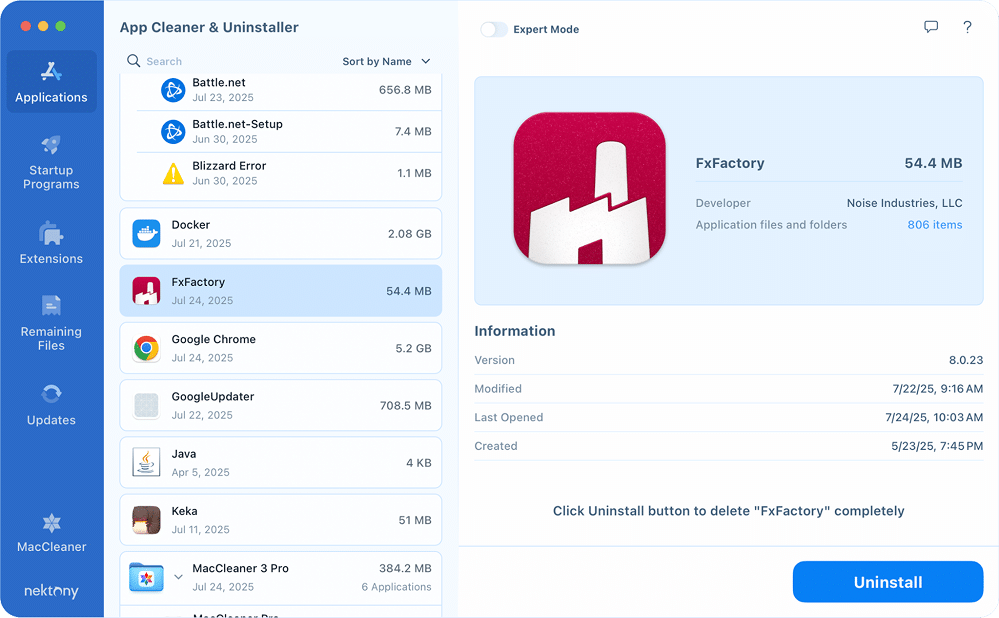Viewport: 999px width, 618px height.
Task: Click the Uninstall button
Action: pyautogui.click(x=888, y=582)
